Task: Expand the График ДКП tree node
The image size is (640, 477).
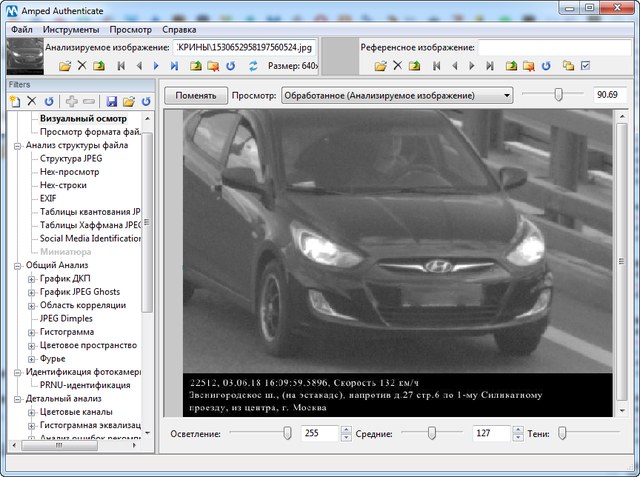Action: click(x=32, y=278)
